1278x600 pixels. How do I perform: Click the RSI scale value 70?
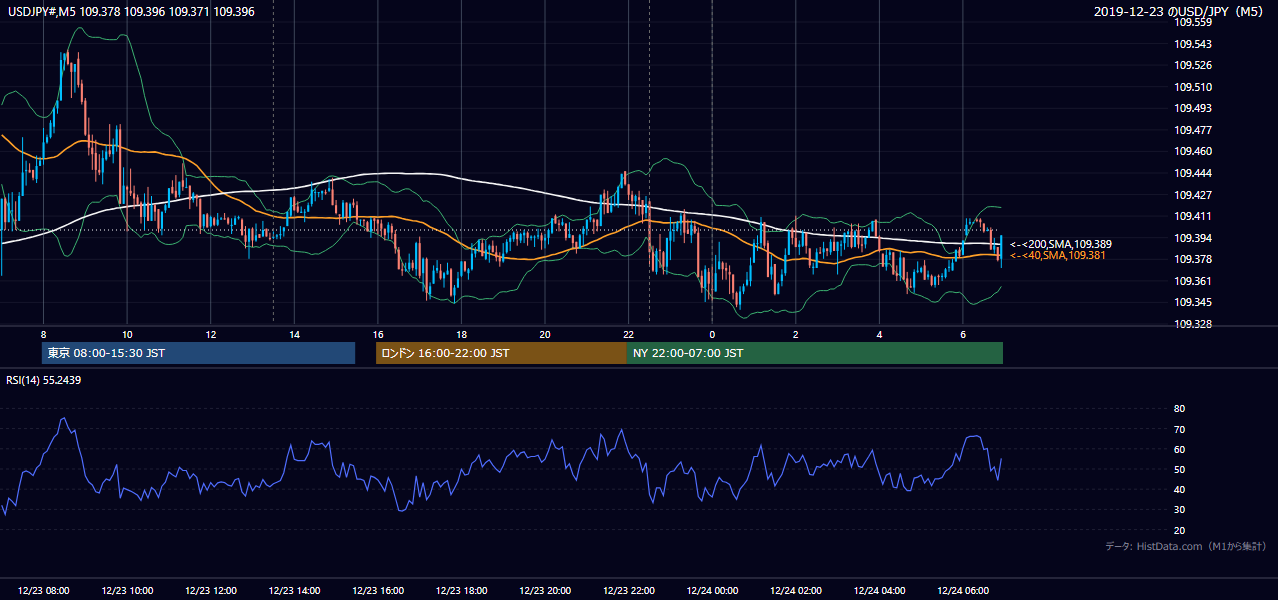click(1179, 429)
